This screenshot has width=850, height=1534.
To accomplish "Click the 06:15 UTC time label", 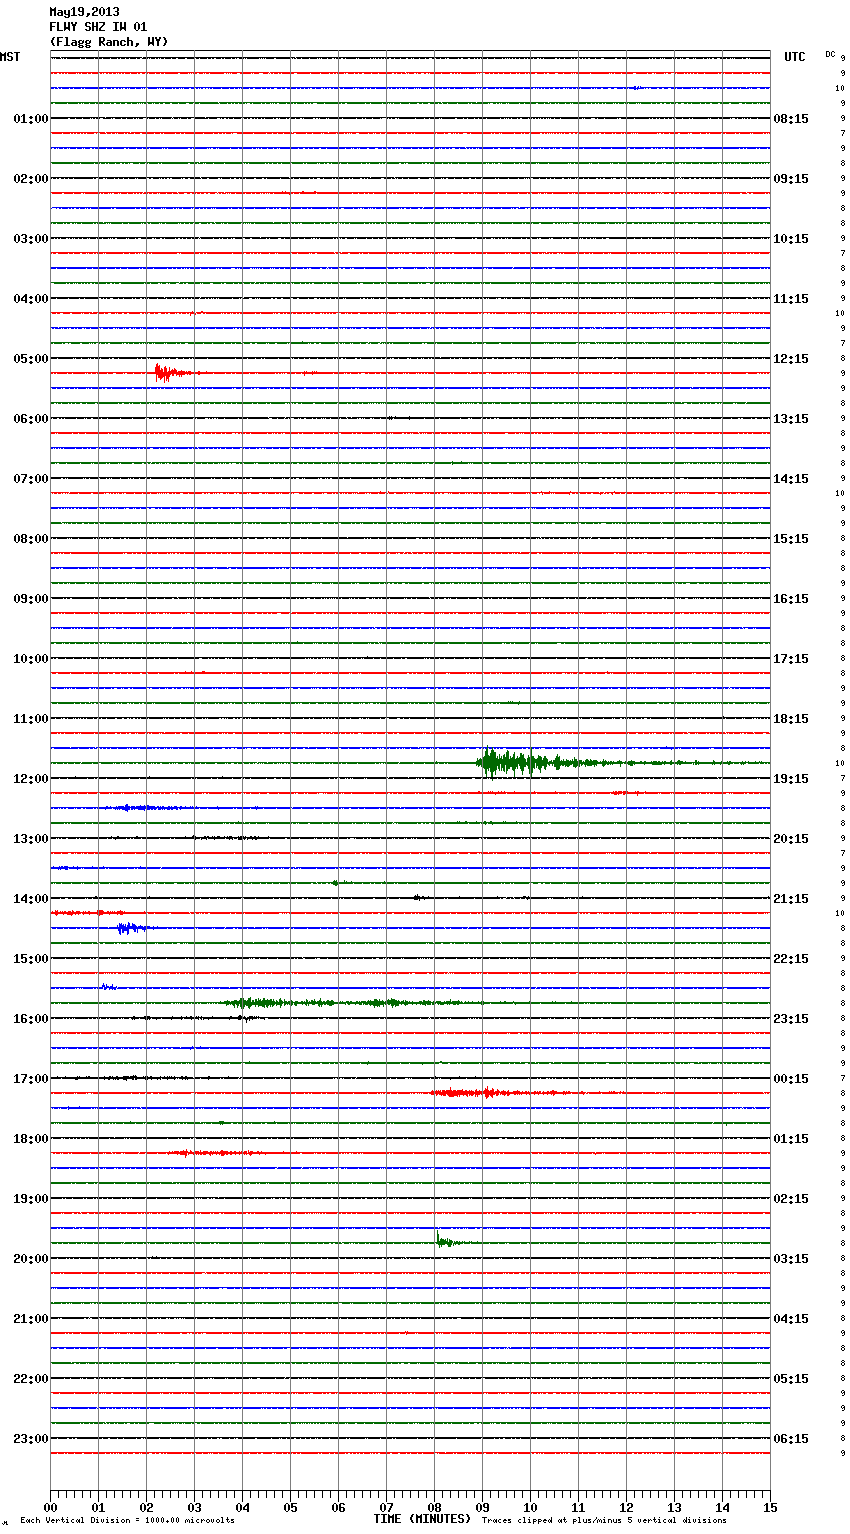I will click(791, 1439).
